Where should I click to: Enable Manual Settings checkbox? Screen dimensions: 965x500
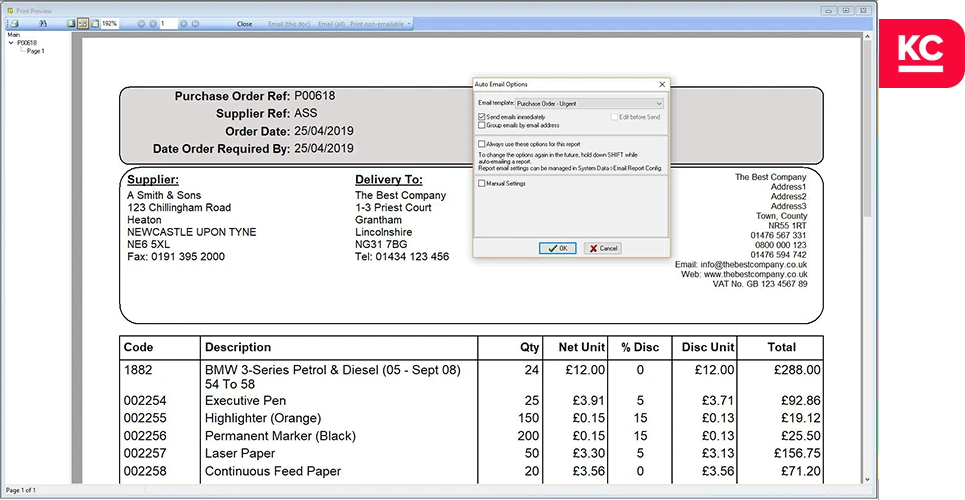(x=481, y=183)
